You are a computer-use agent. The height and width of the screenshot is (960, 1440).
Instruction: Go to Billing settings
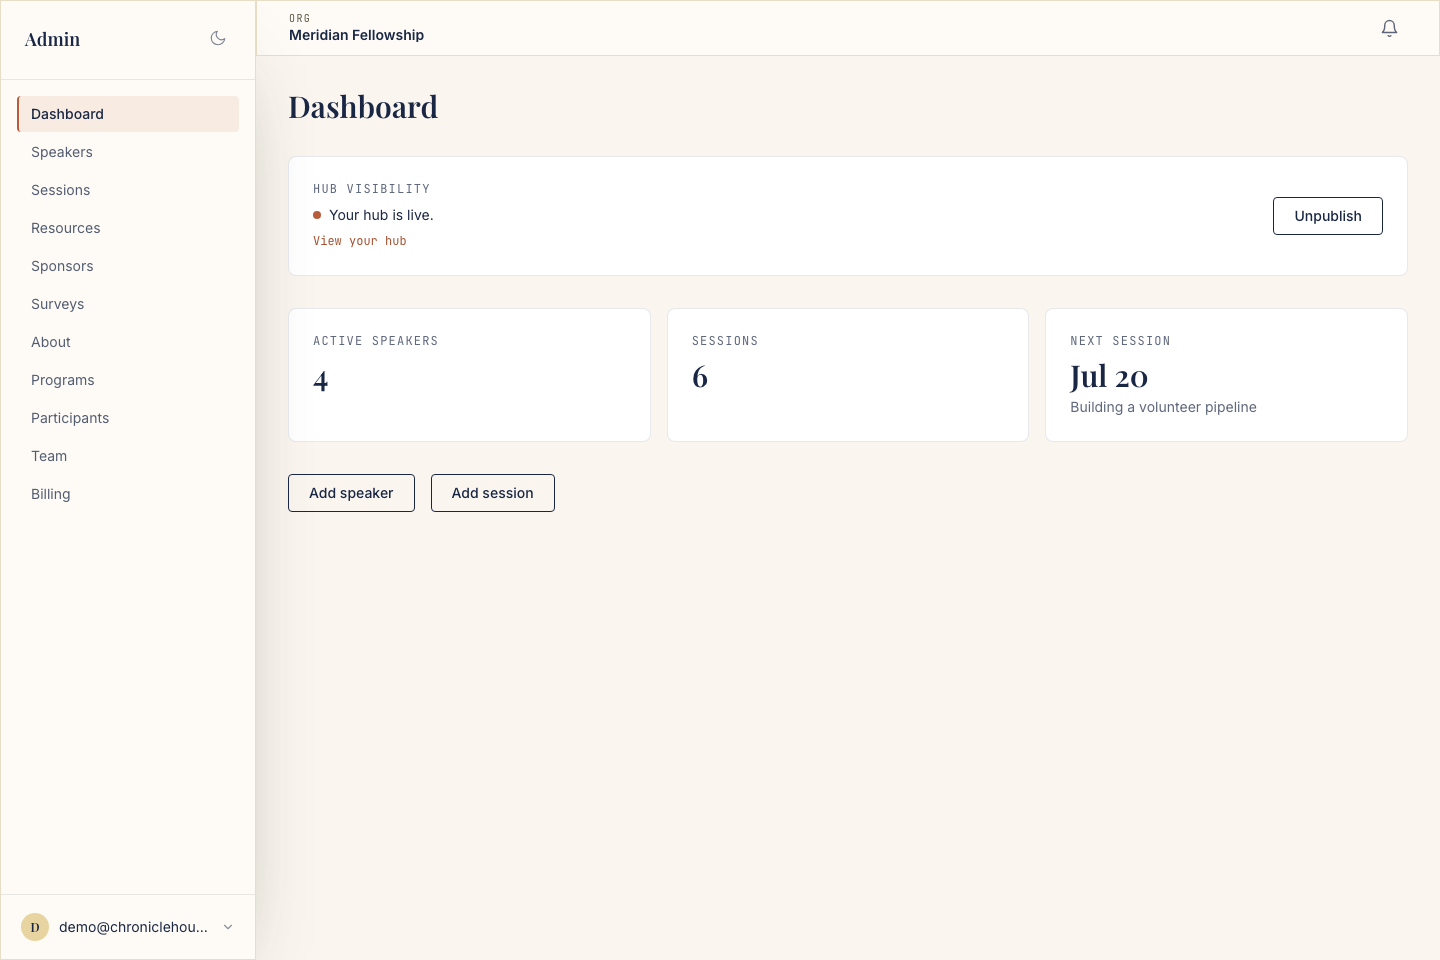point(128,494)
